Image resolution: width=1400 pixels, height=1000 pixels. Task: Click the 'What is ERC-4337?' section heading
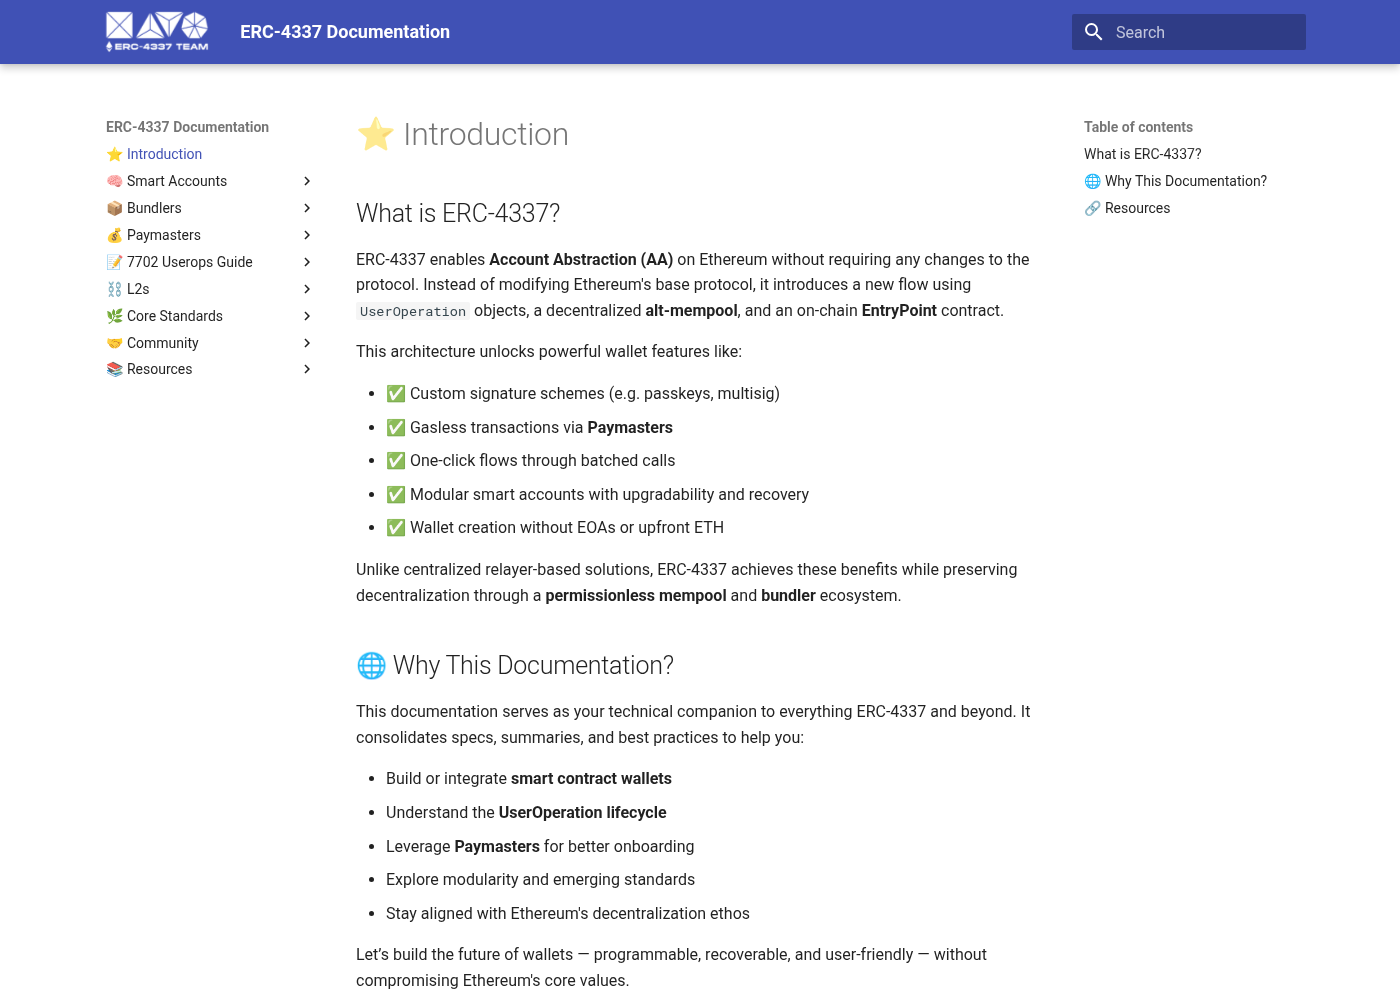pos(458,213)
